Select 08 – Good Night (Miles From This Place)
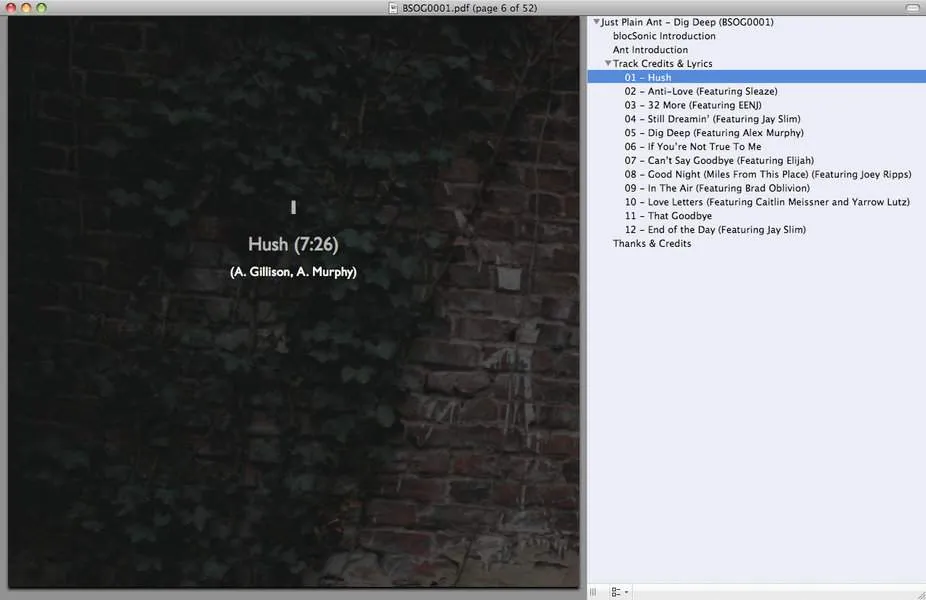 [x=768, y=174]
